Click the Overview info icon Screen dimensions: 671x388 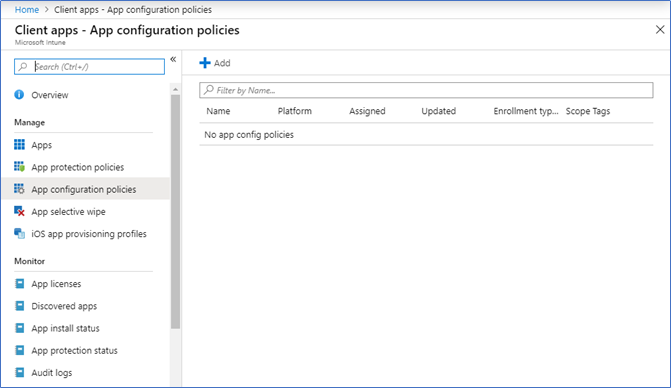pos(19,95)
